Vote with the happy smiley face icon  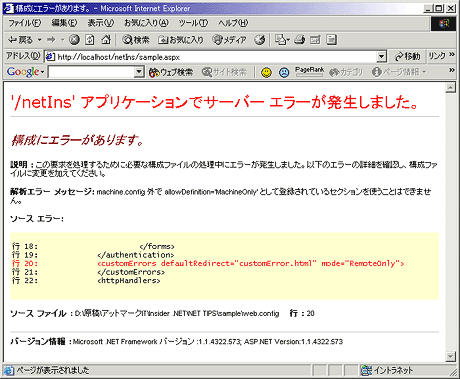tap(266, 72)
